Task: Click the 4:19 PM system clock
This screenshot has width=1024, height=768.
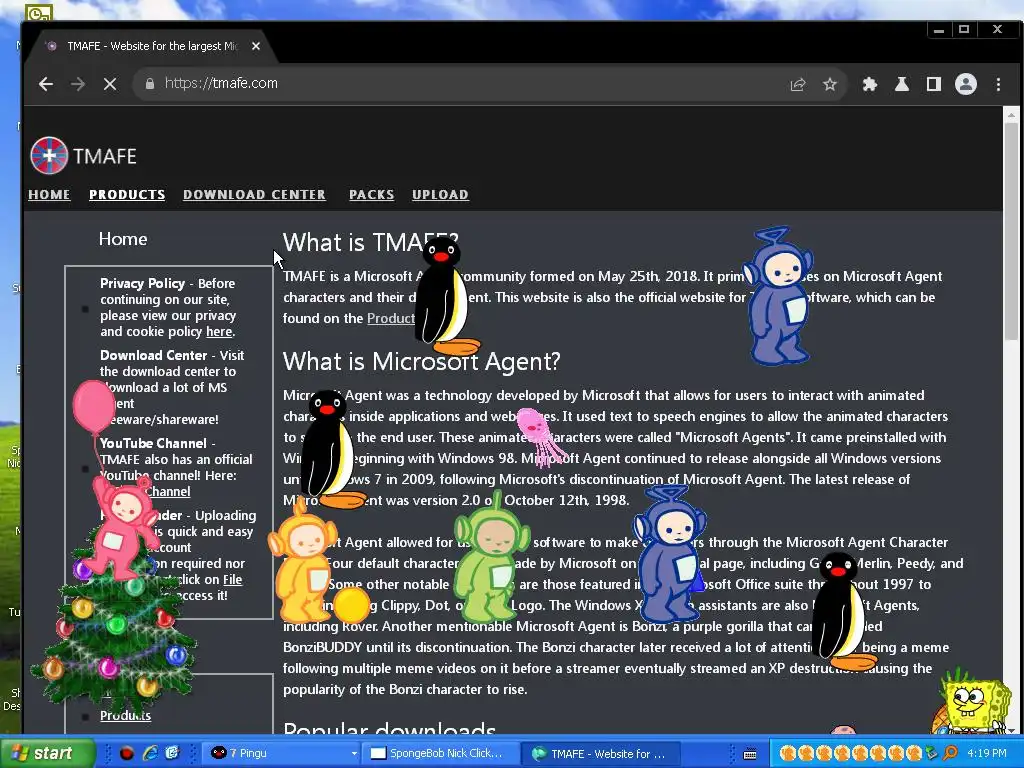Action: (987, 753)
